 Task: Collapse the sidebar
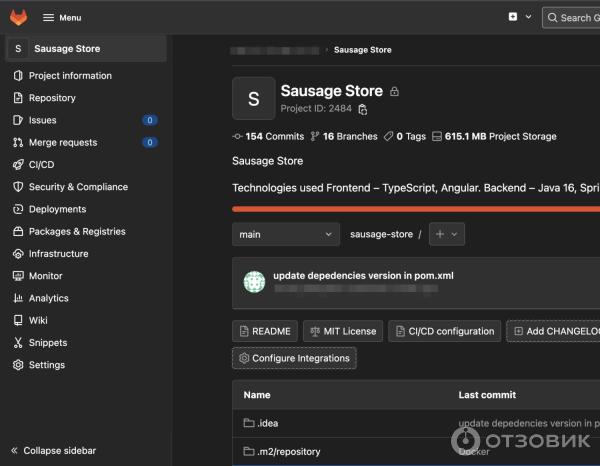pyautogui.click(x=54, y=451)
